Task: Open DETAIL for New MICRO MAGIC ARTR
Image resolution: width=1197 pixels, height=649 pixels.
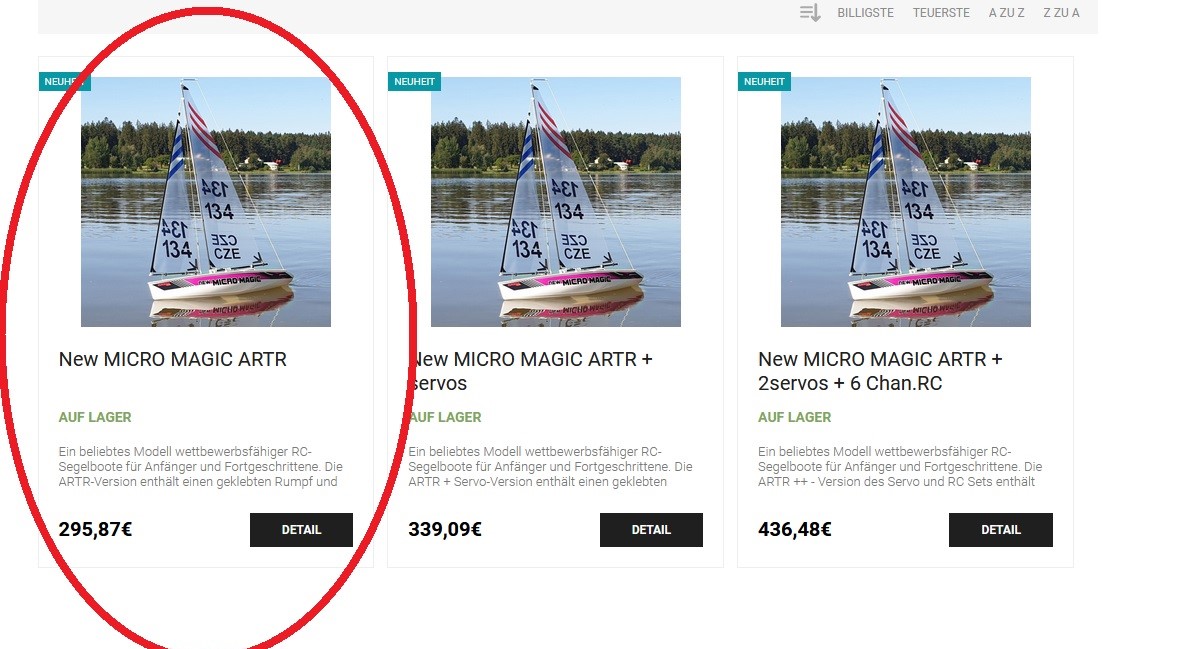Action: coord(301,529)
